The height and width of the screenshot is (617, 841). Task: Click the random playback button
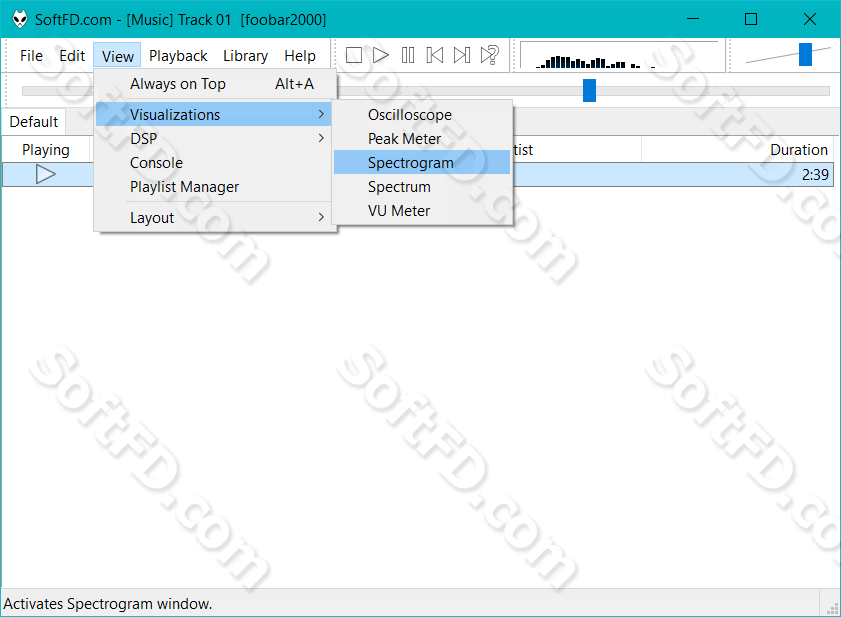[490, 55]
